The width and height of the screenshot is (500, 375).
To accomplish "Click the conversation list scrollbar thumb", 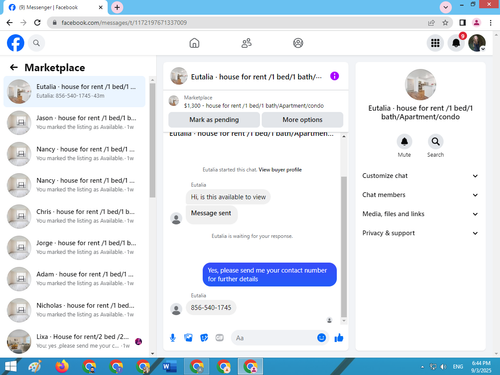I will tap(152, 140).
